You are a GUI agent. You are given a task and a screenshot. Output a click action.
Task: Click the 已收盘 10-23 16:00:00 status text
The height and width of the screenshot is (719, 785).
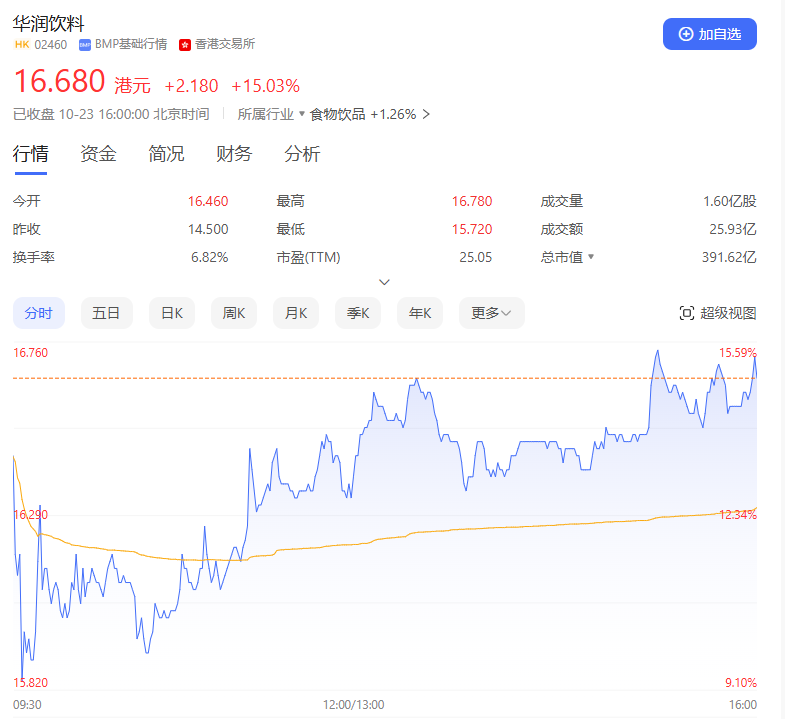coord(111,114)
